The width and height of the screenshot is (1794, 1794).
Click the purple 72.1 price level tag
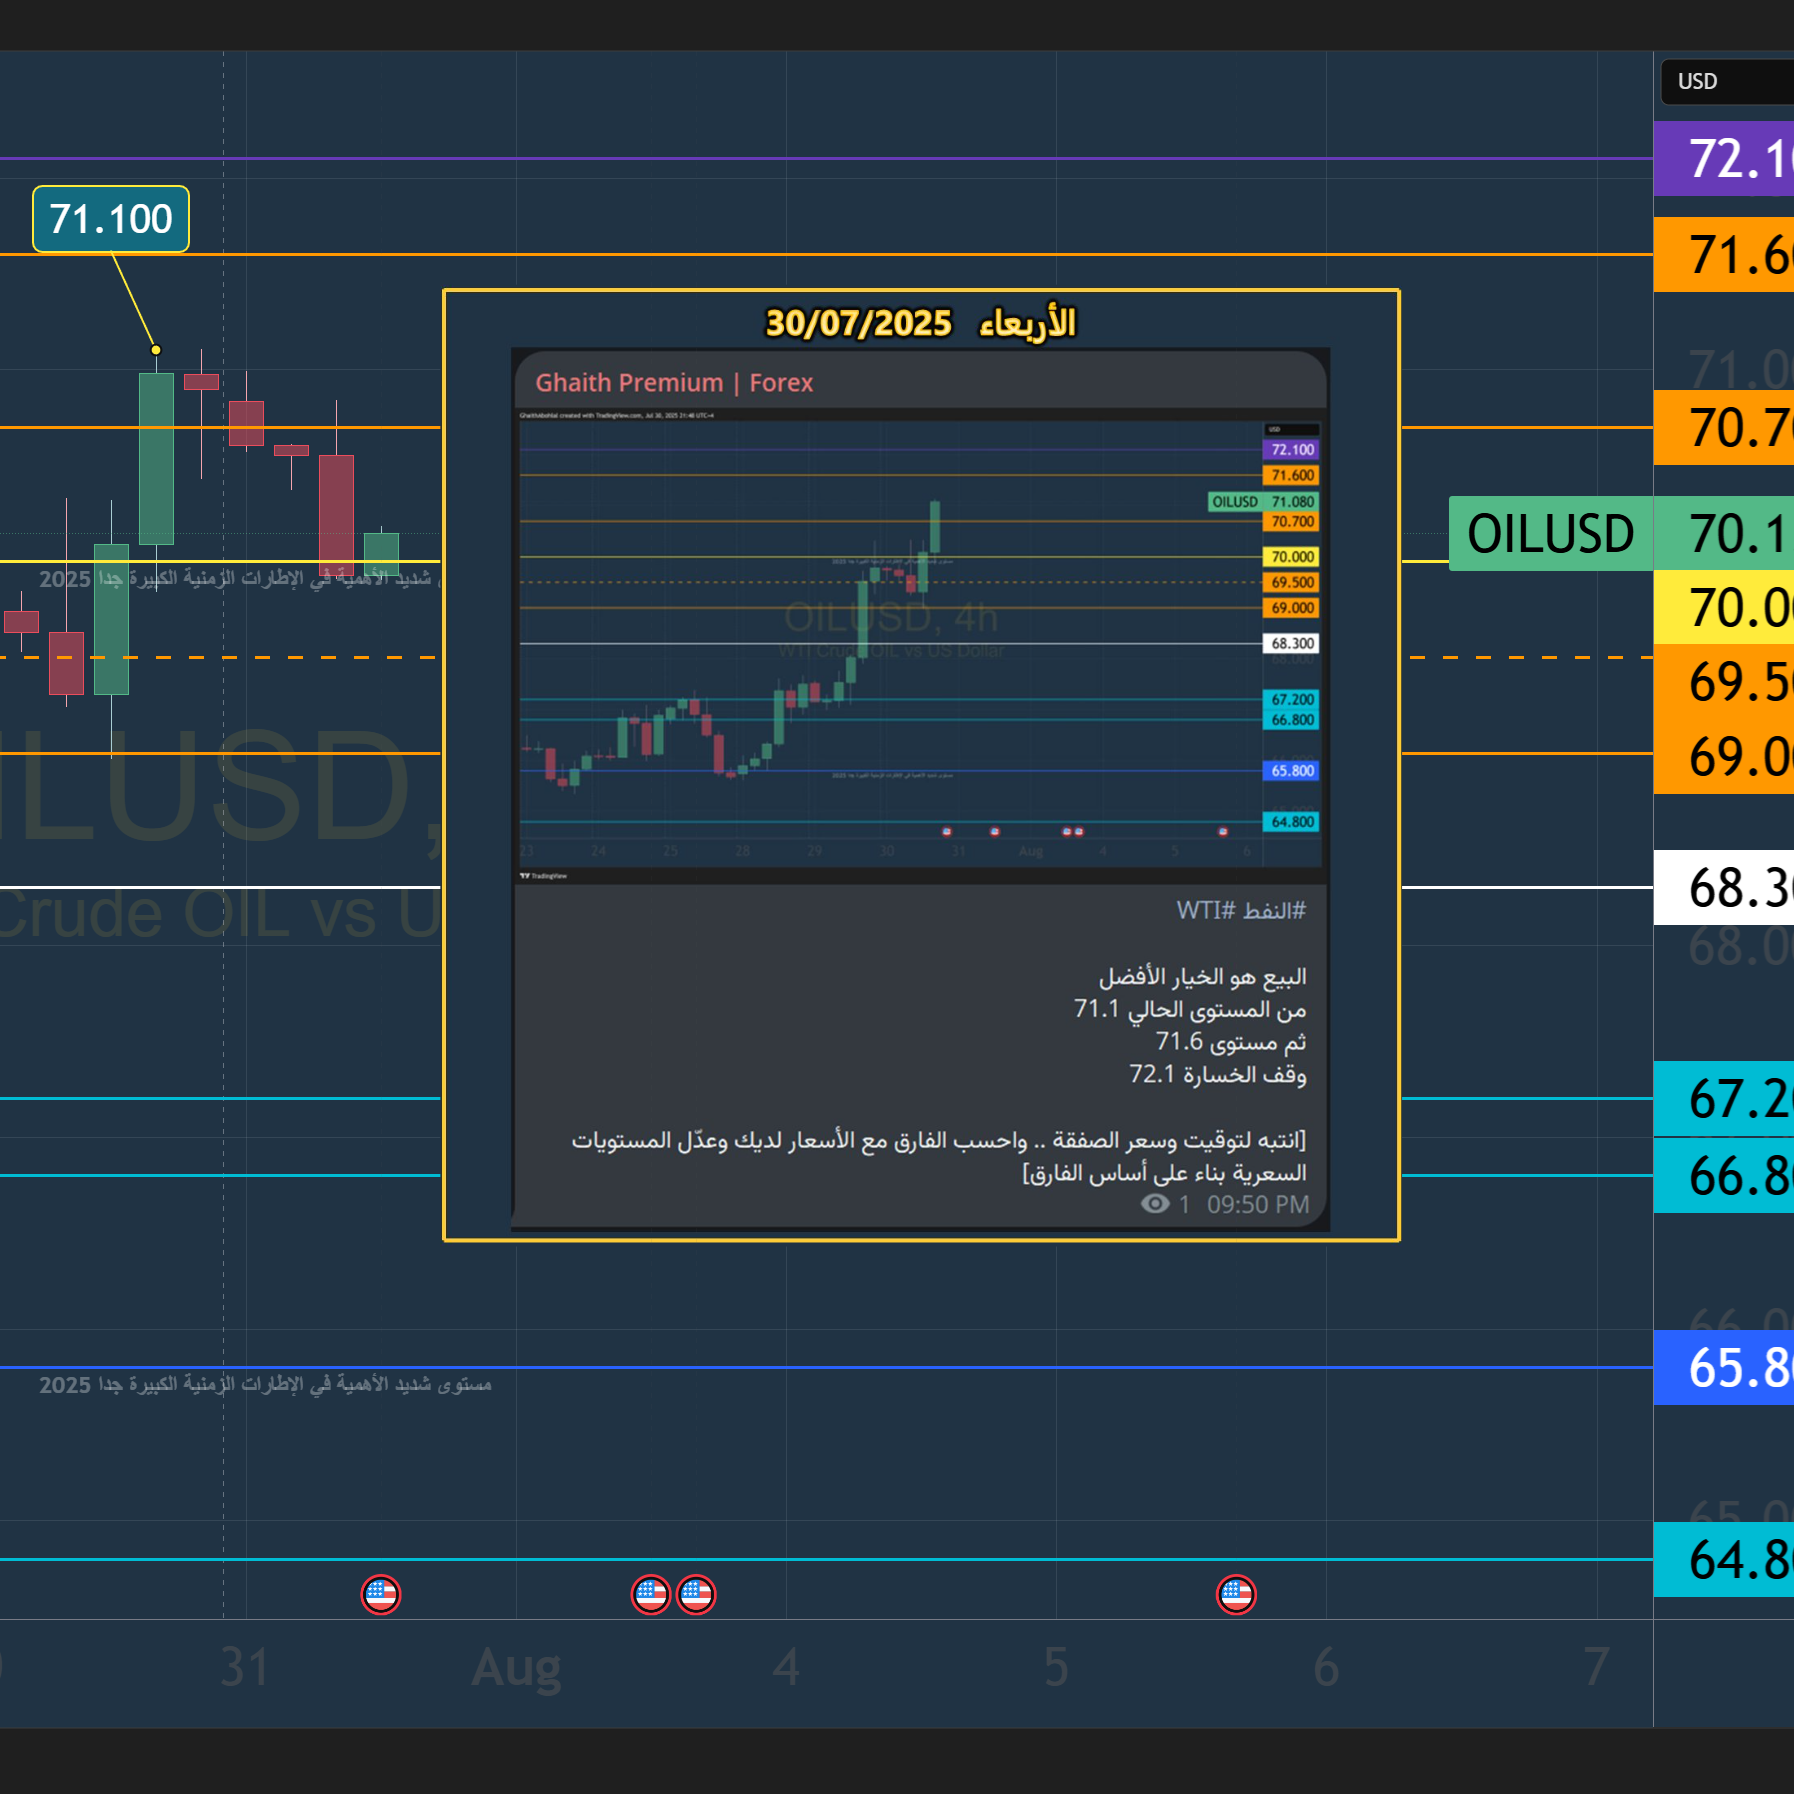(x=1724, y=159)
